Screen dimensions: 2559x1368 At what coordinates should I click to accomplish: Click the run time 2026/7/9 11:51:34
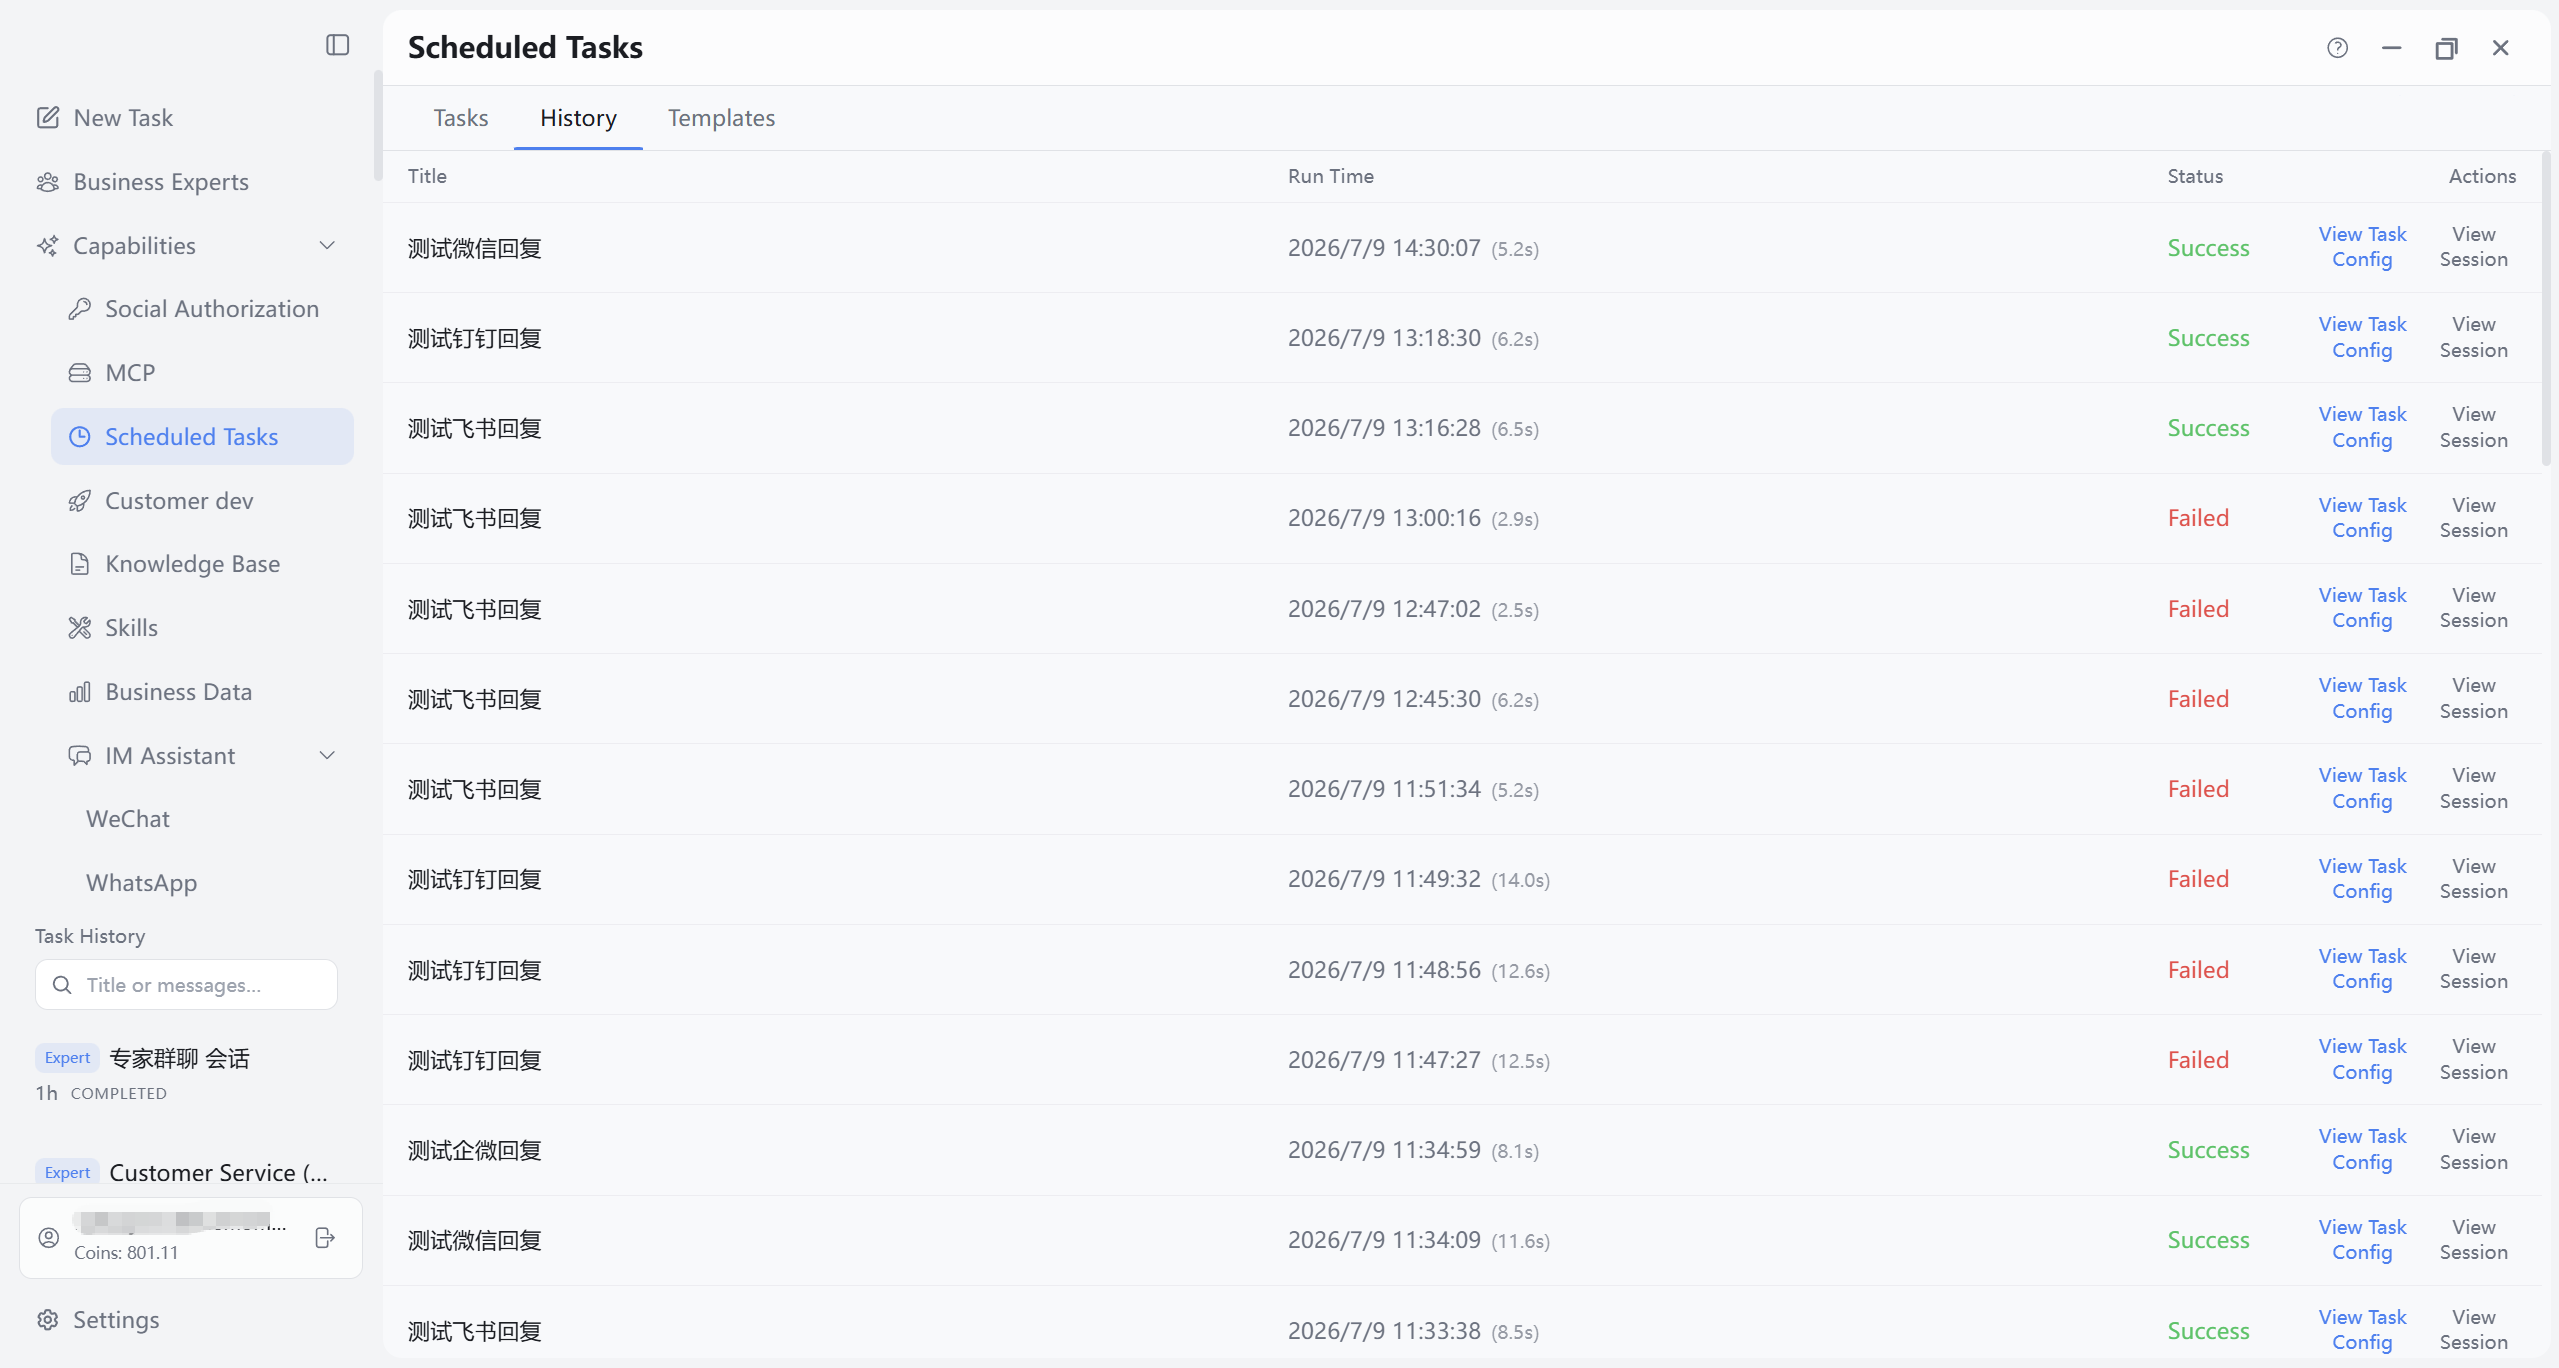coord(1384,789)
